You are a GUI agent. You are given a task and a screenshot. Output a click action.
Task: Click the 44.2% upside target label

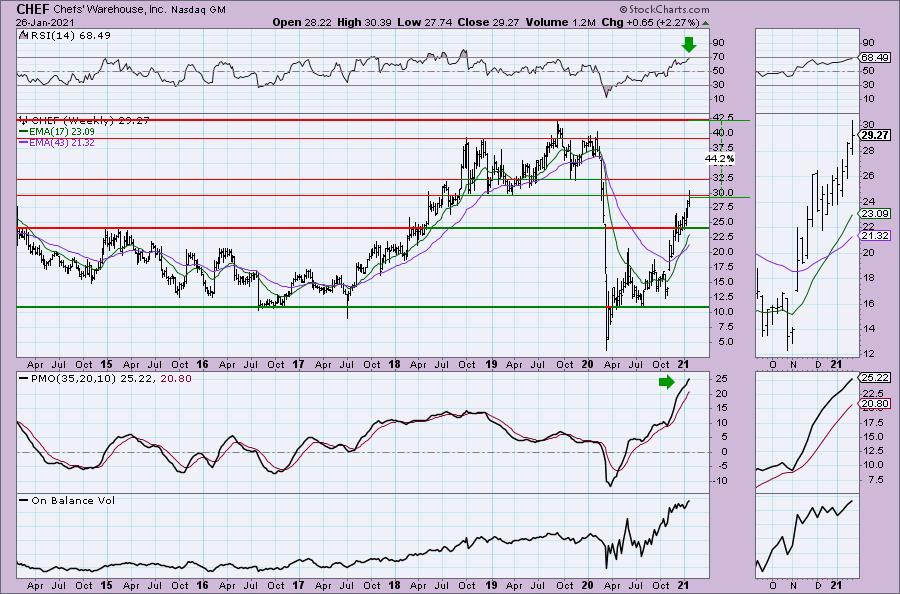719,158
